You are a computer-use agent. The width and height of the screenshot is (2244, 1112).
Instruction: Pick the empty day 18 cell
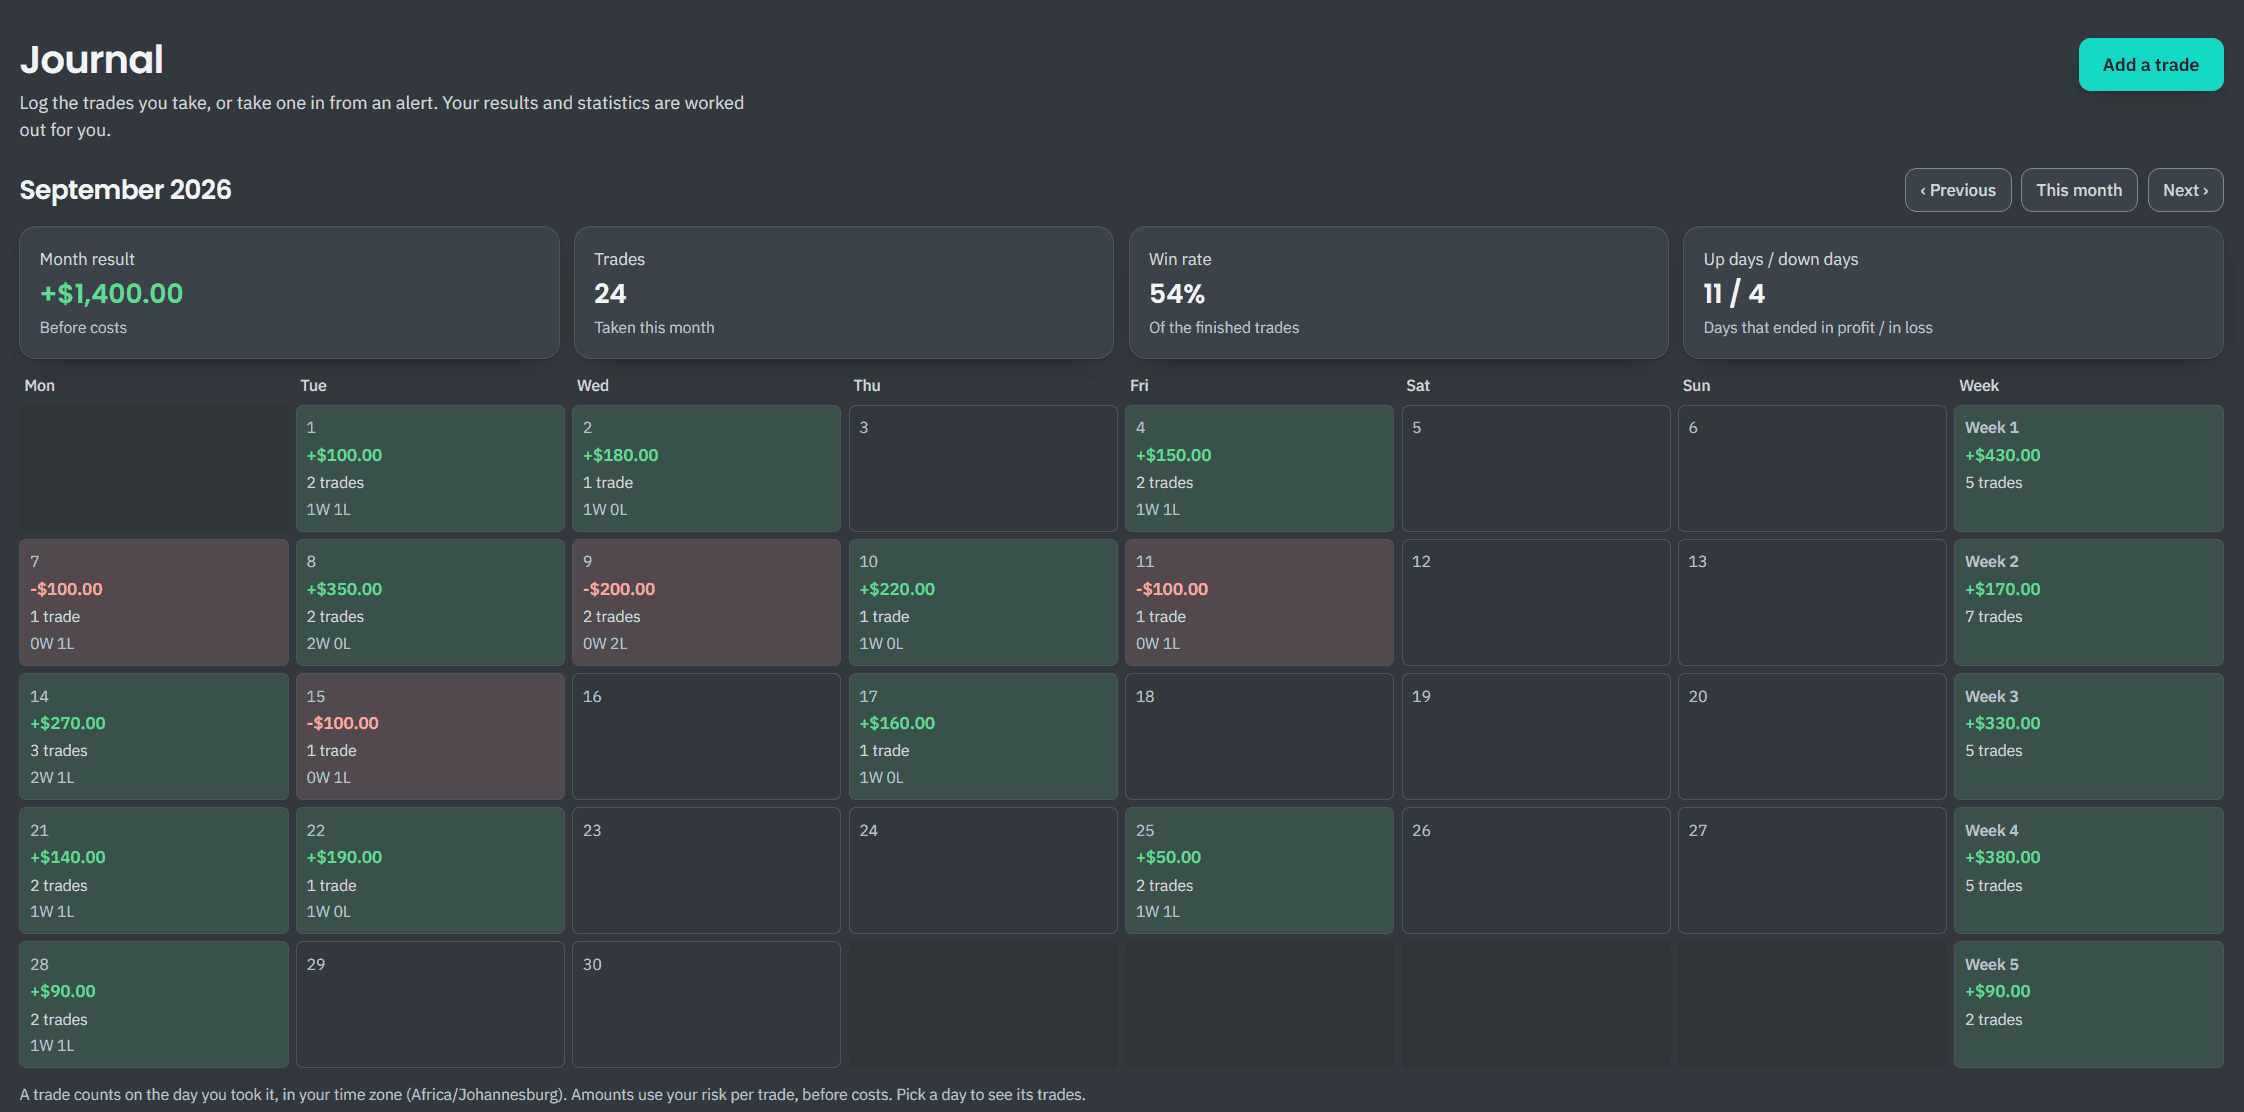[1259, 737]
